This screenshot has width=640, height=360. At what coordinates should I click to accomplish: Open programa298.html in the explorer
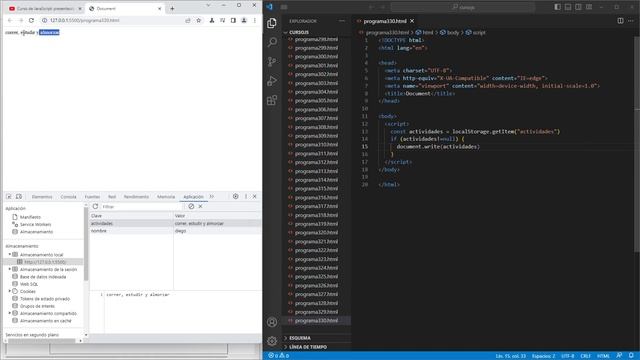316,39
